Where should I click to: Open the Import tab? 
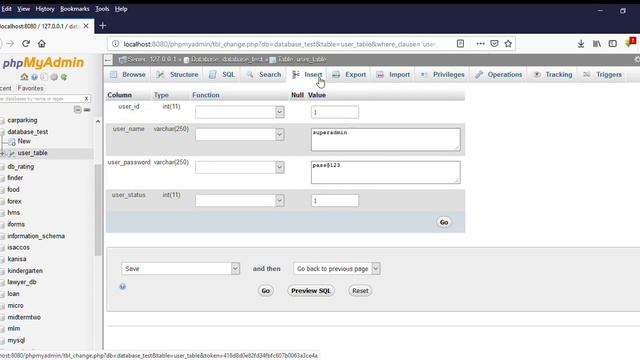393,75
